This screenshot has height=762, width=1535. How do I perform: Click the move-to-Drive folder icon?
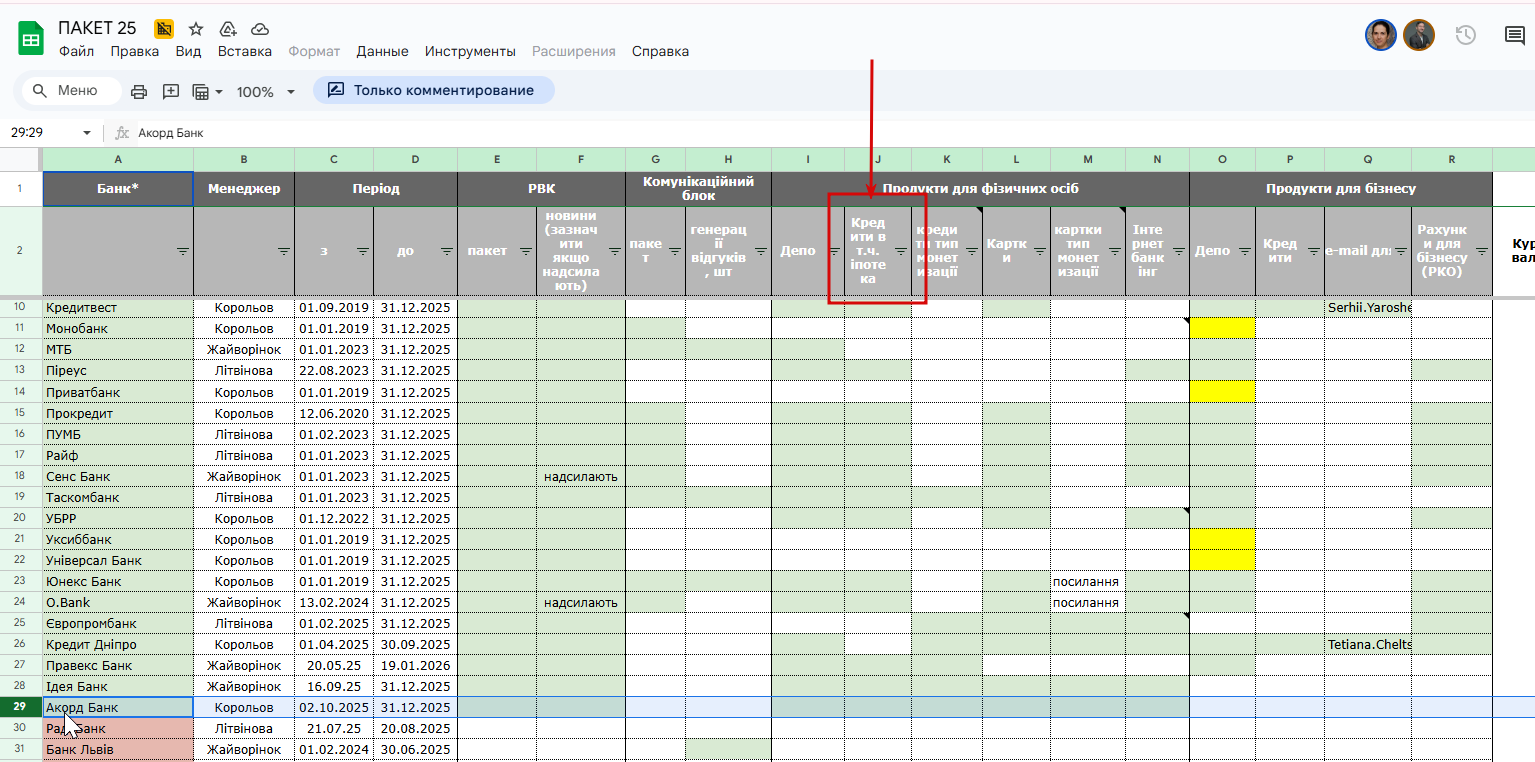228,29
